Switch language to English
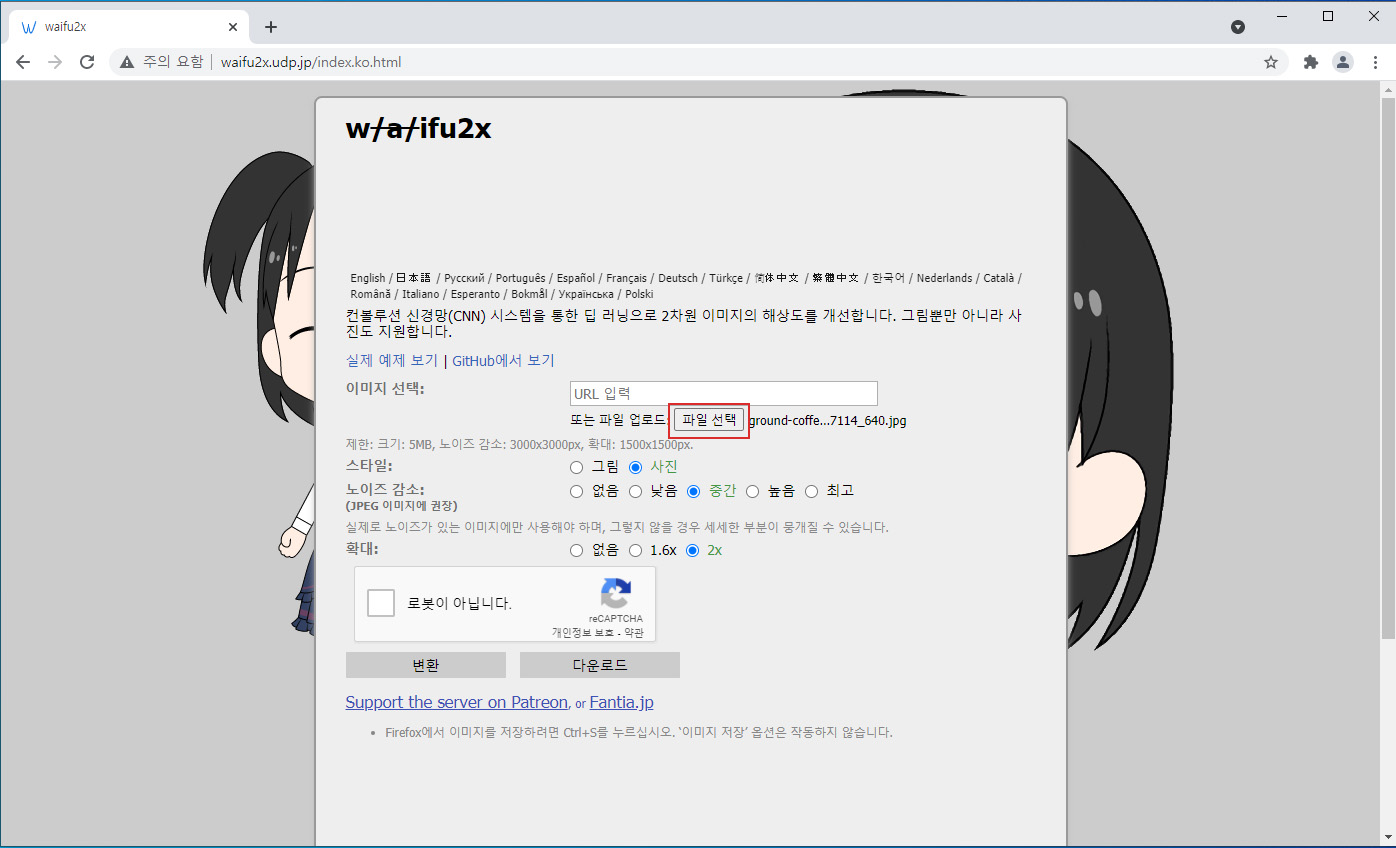The width and height of the screenshot is (1396, 848). point(368,278)
